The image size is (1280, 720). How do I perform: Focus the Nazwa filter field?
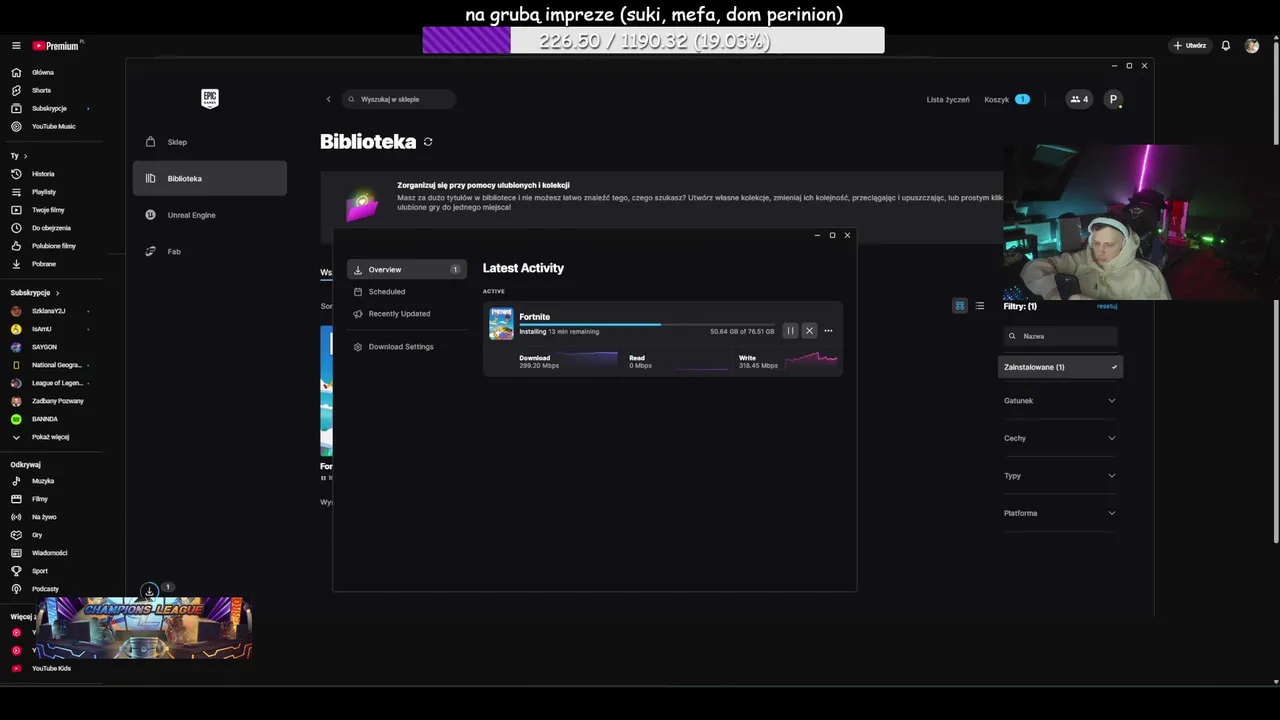[1060, 337]
